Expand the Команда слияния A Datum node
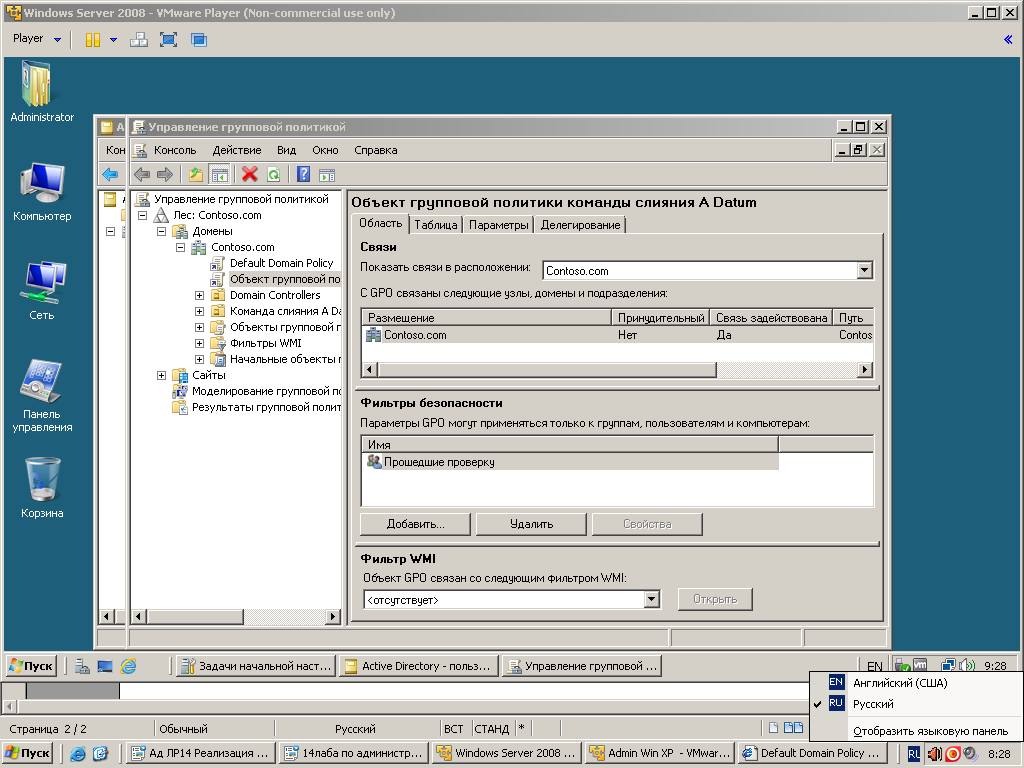 200,311
